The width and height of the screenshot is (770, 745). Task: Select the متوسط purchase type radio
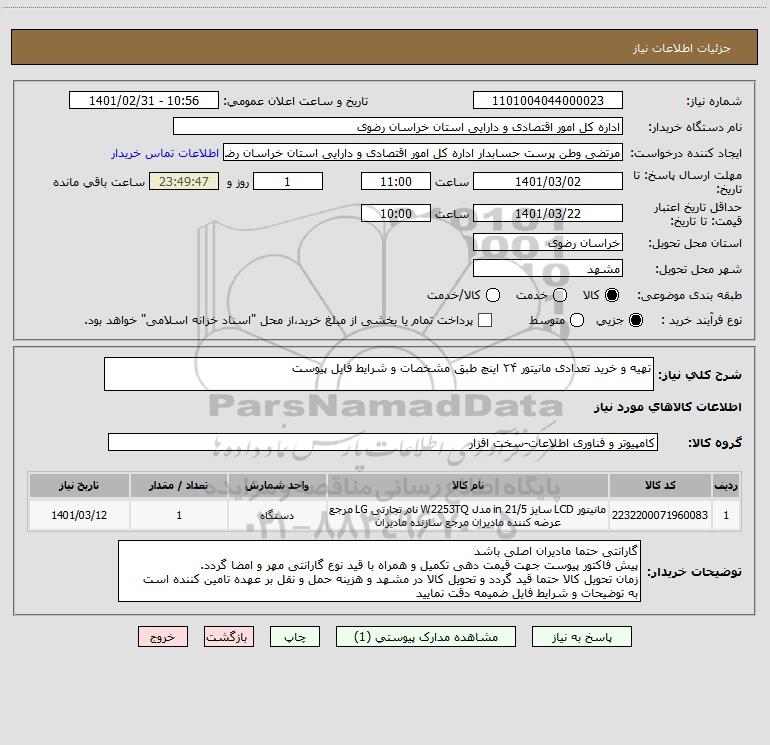577,321
